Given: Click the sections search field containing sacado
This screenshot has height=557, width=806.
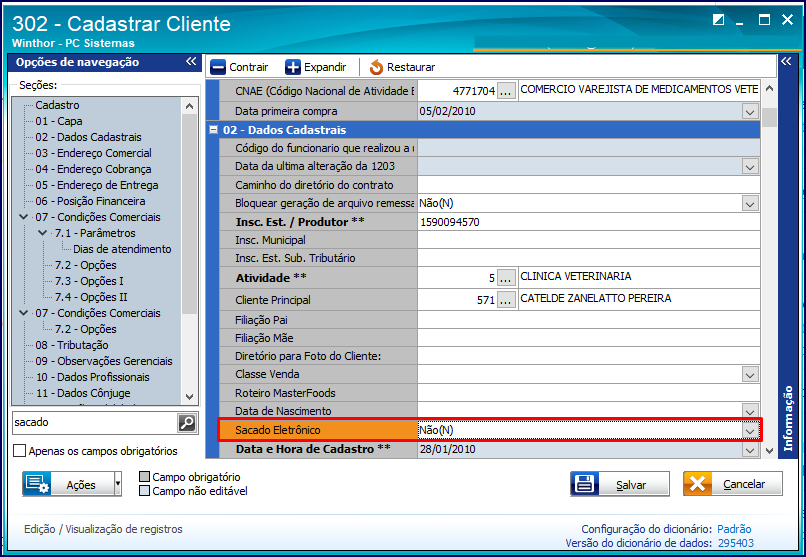Looking at the screenshot, I should pos(95,423).
